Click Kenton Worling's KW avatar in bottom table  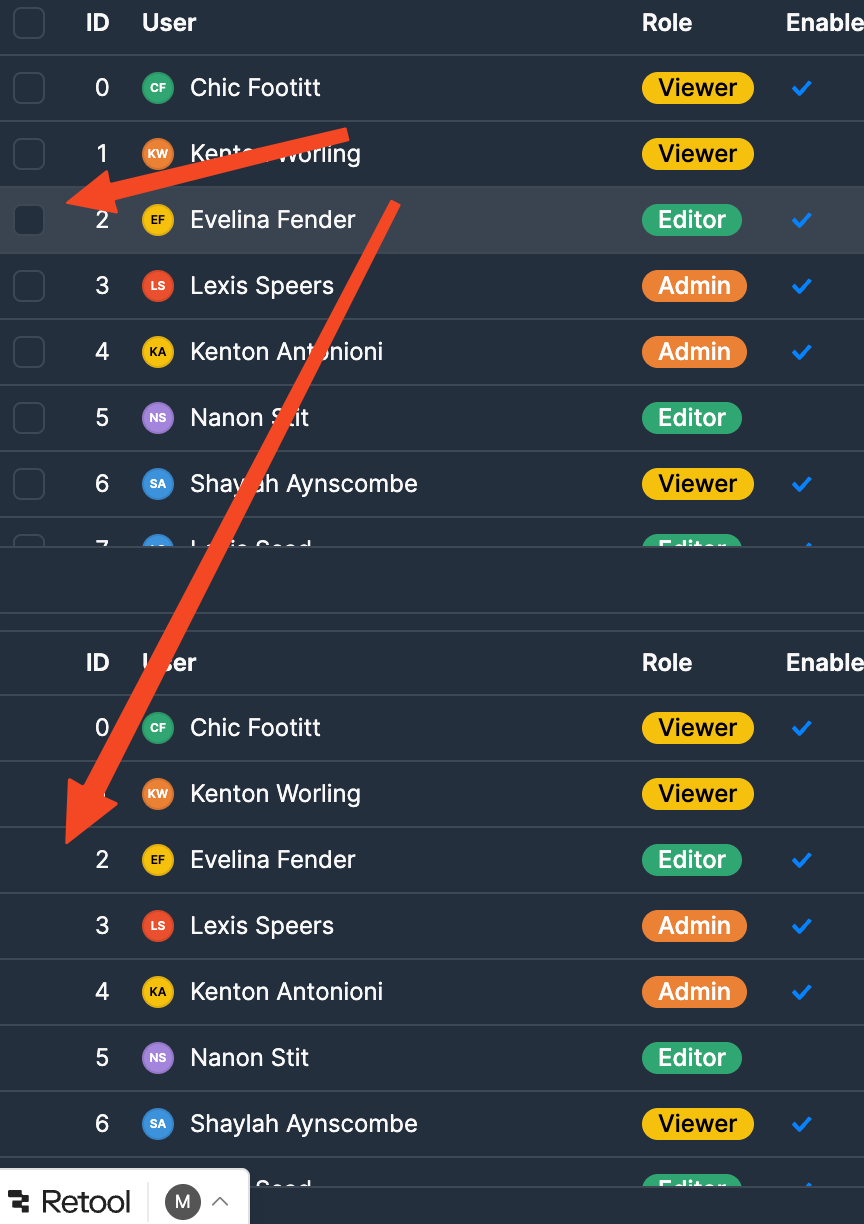coord(158,794)
